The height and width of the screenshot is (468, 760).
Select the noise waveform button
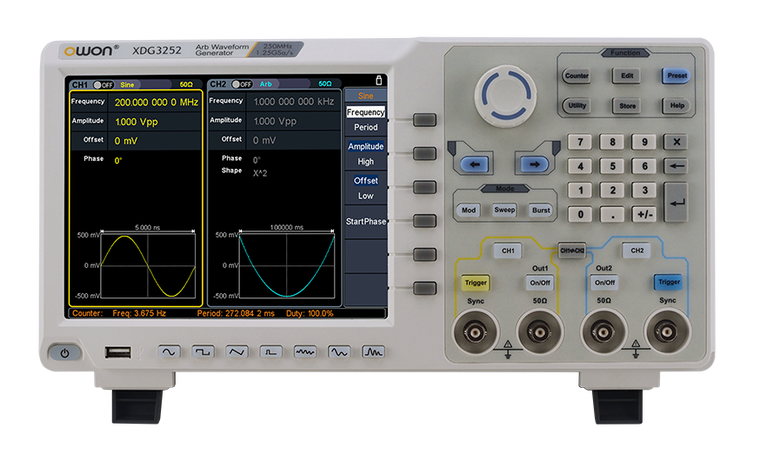[305, 352]
